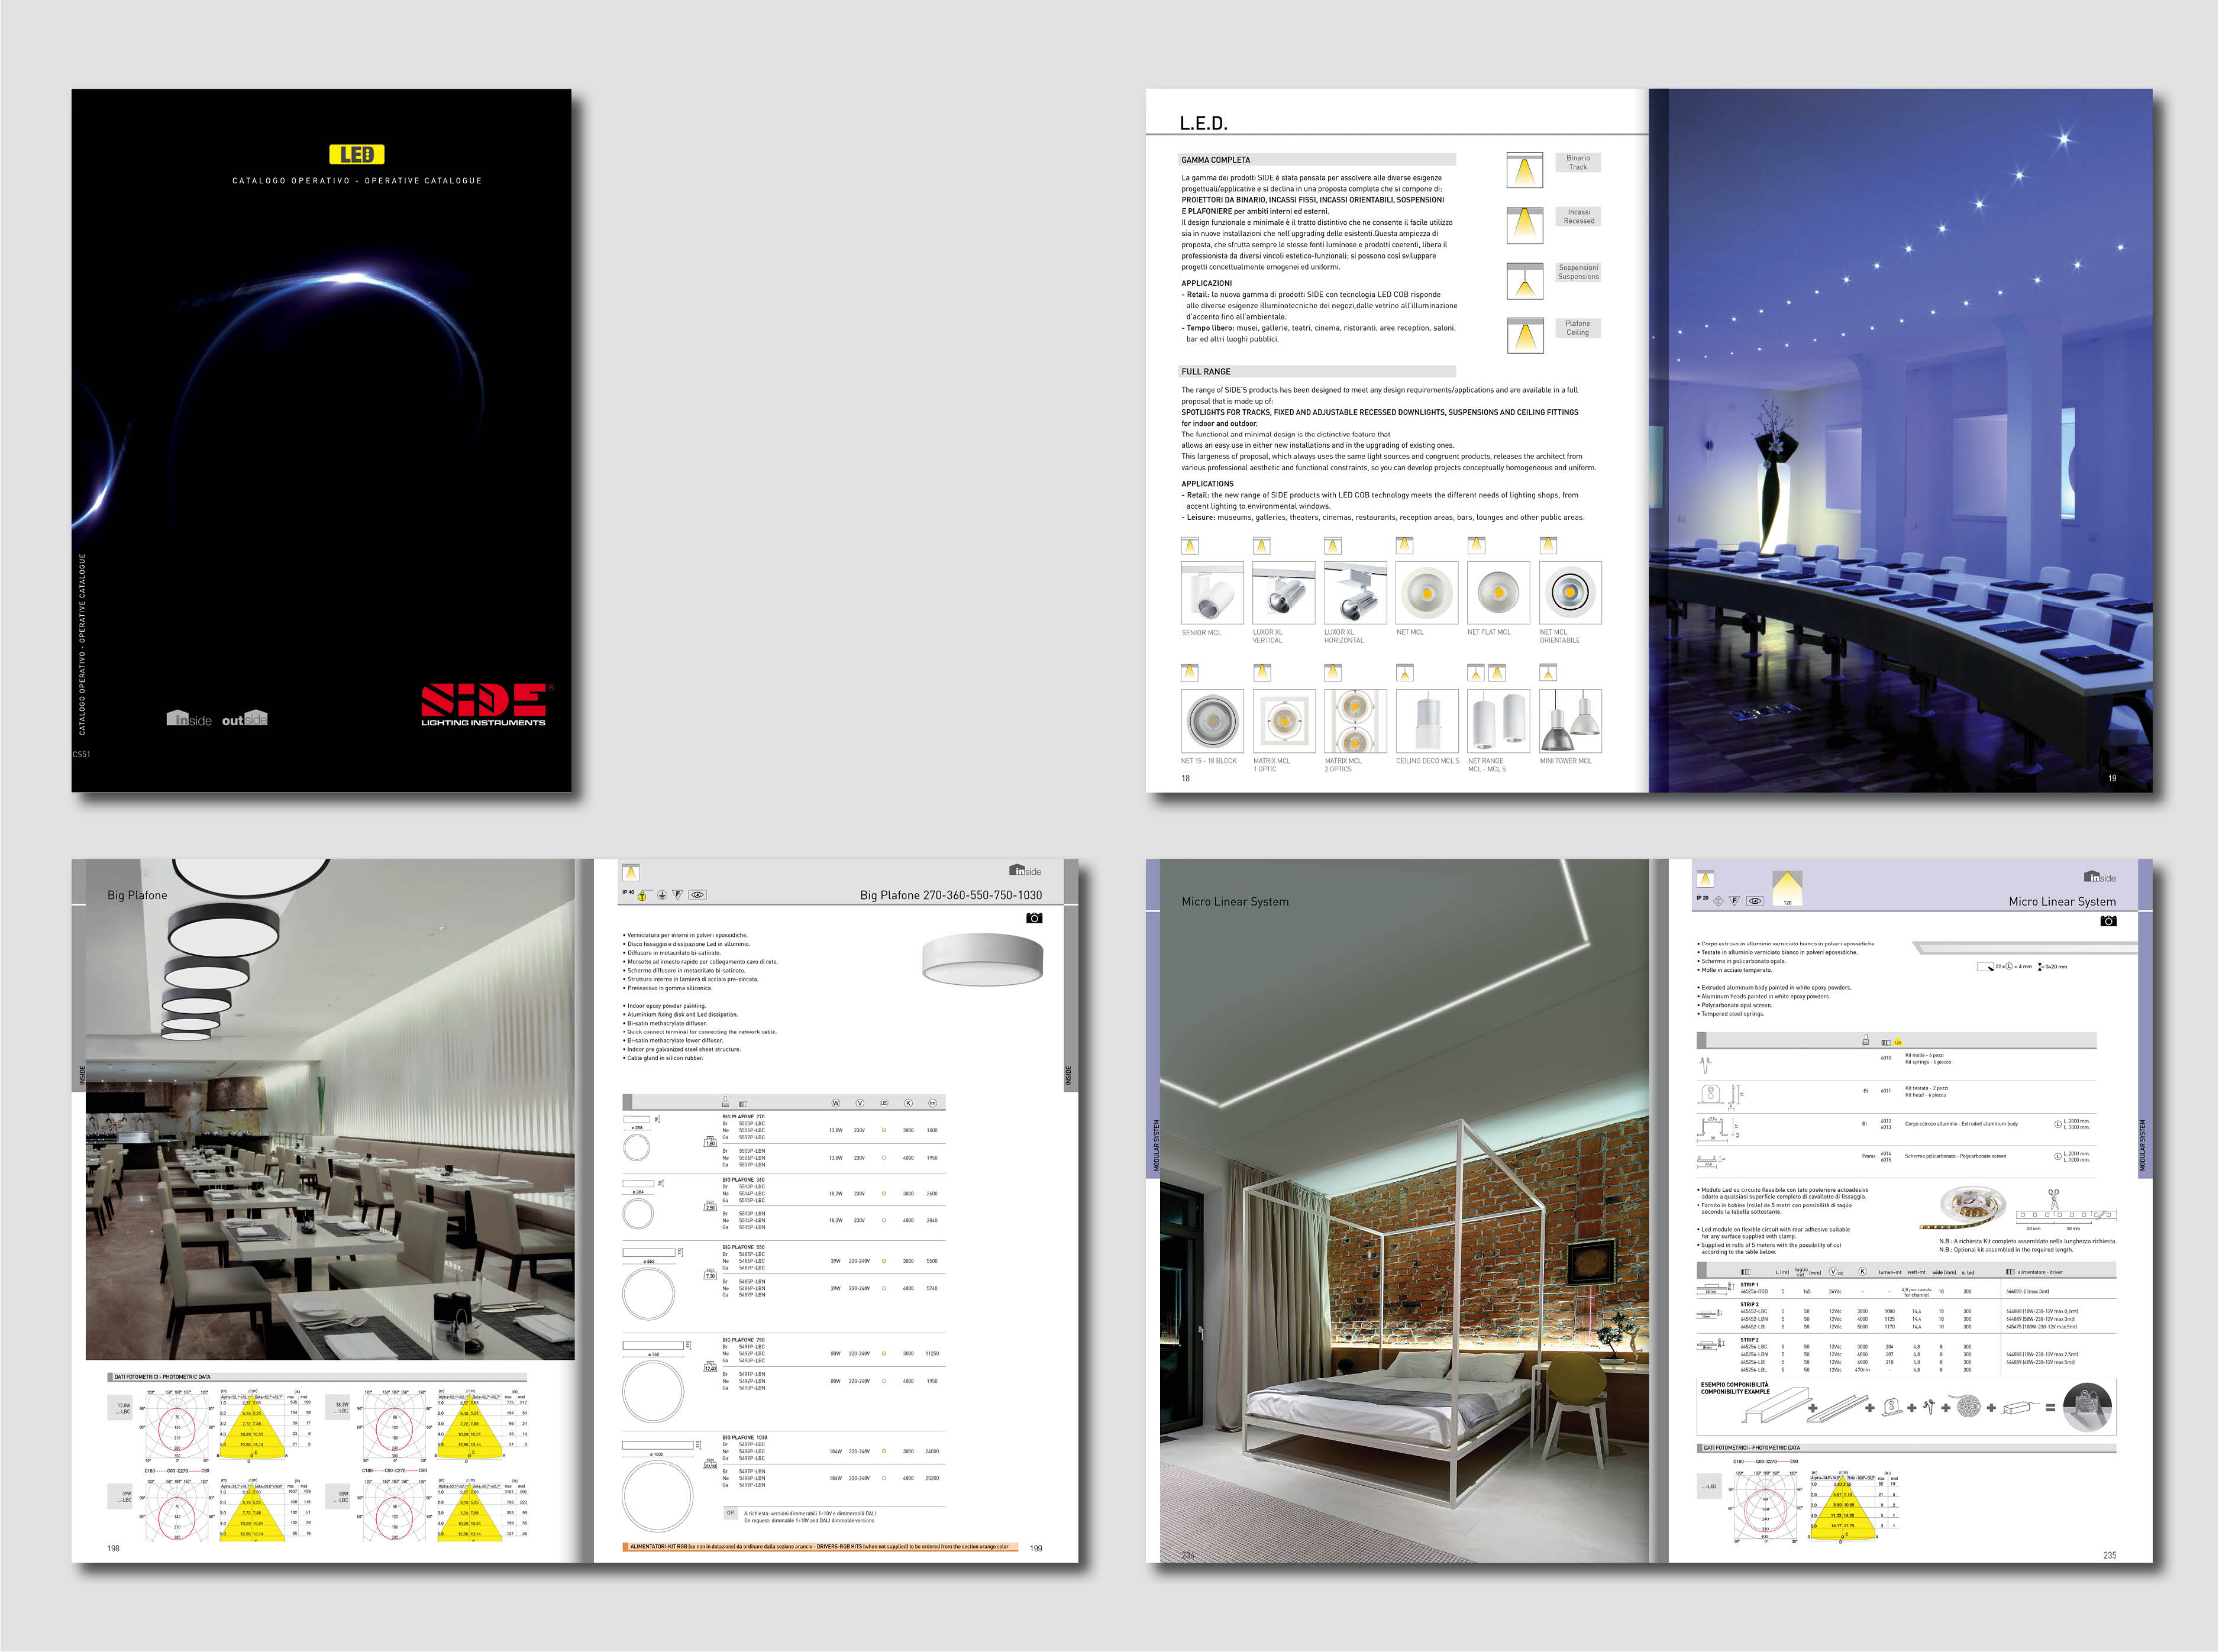
Task: Click the eye icon on the Big Plafone header
Action: point(698,895)
